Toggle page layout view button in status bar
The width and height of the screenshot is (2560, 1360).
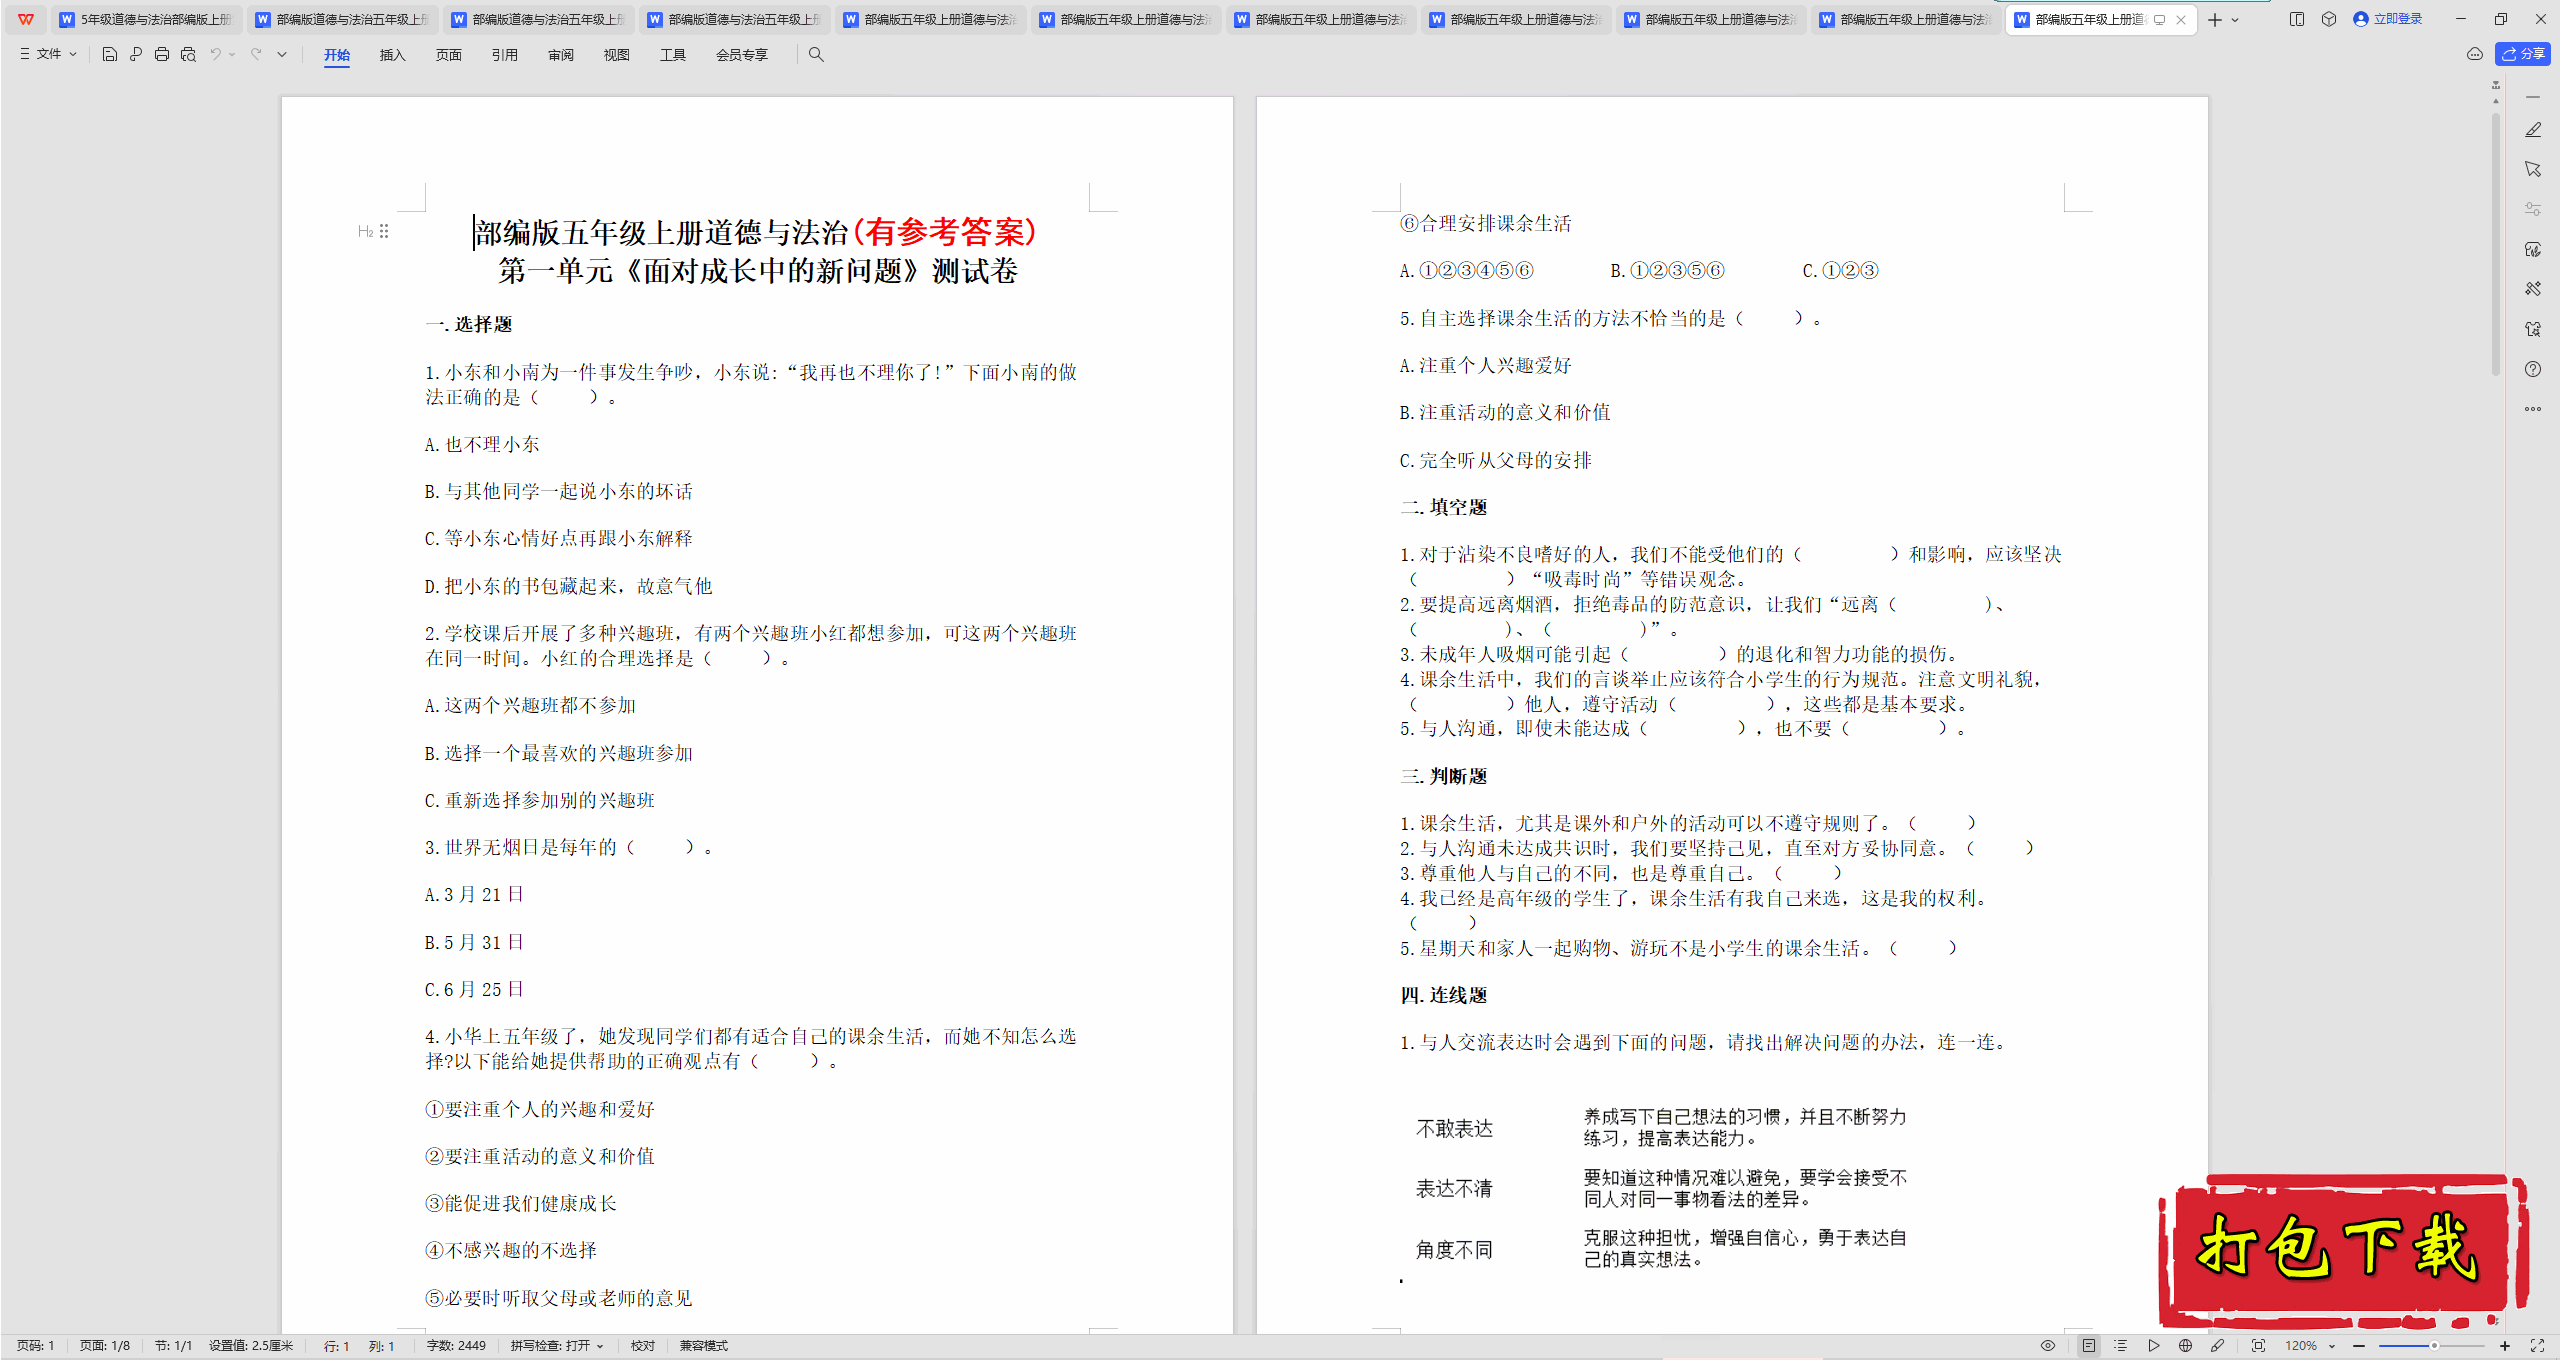click(x=2089, y=1346)
